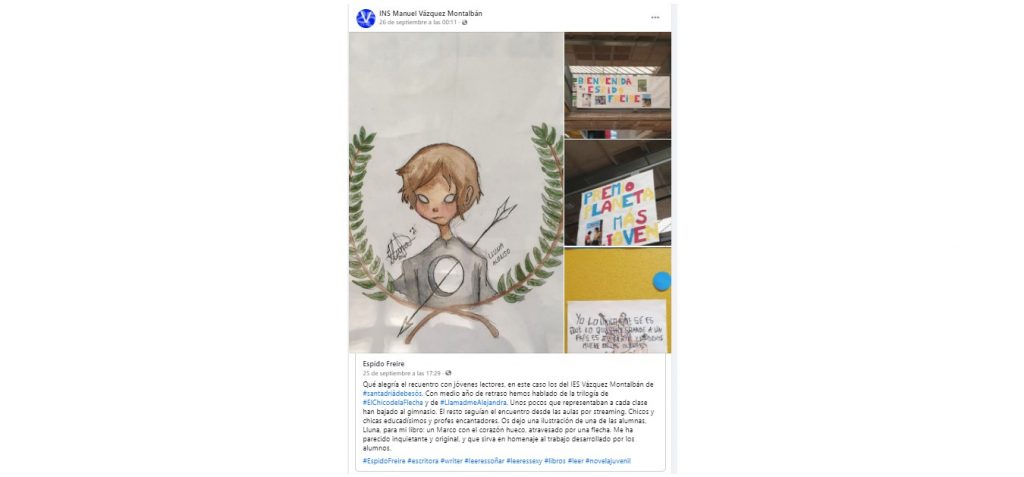The height and width of the screenshot is (477, 1024).
Task: Open the 'Bienvenida Espido Freire' banner photo
Action: coord(618,85)
